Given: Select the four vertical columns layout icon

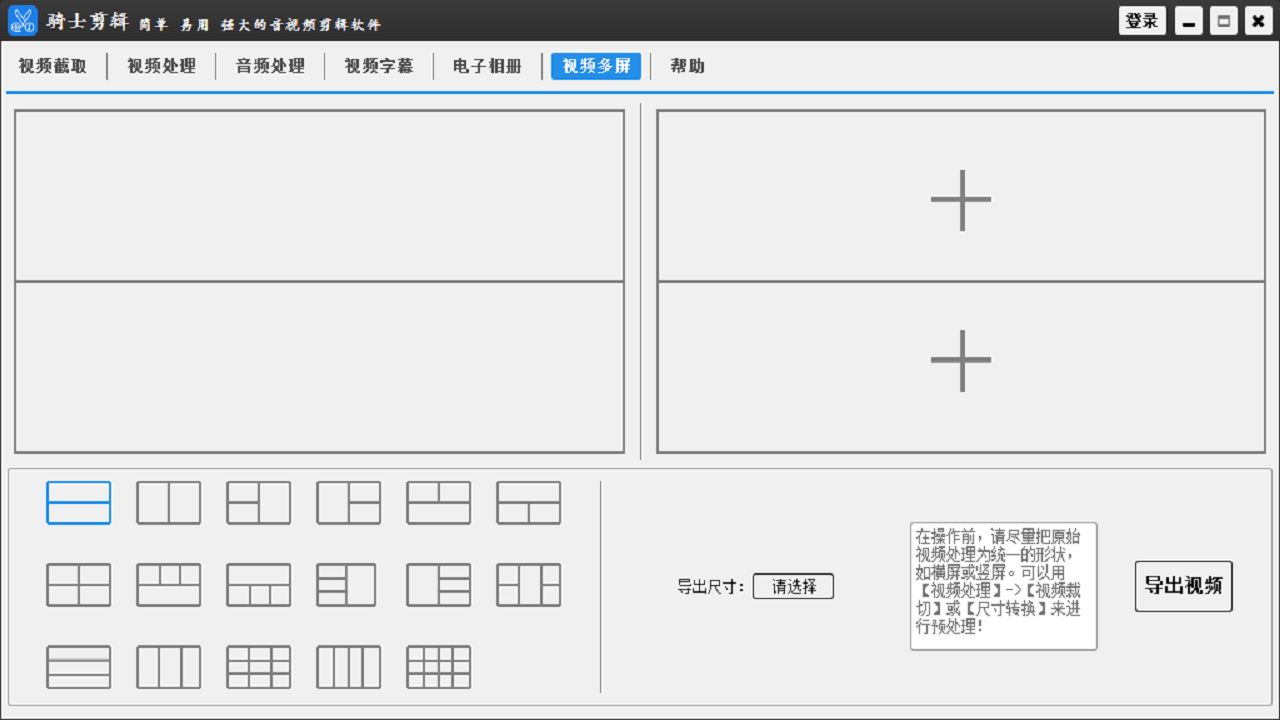Looking at the screenshot, I should coord(348,667).
